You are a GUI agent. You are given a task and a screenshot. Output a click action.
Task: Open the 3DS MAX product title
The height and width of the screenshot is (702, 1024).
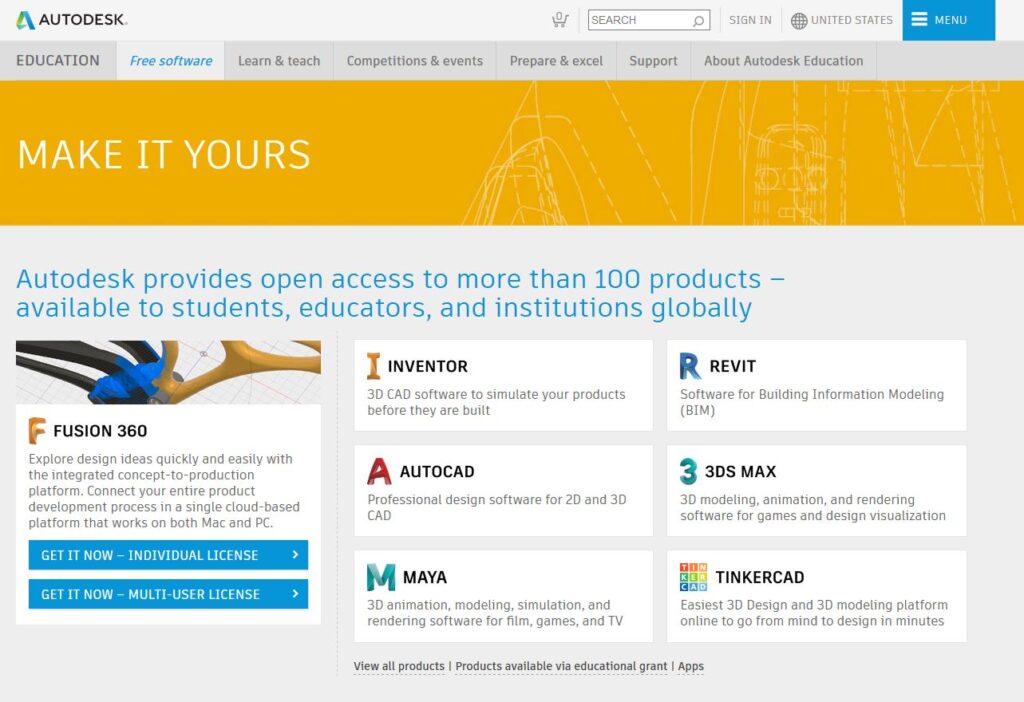(741, 471)
